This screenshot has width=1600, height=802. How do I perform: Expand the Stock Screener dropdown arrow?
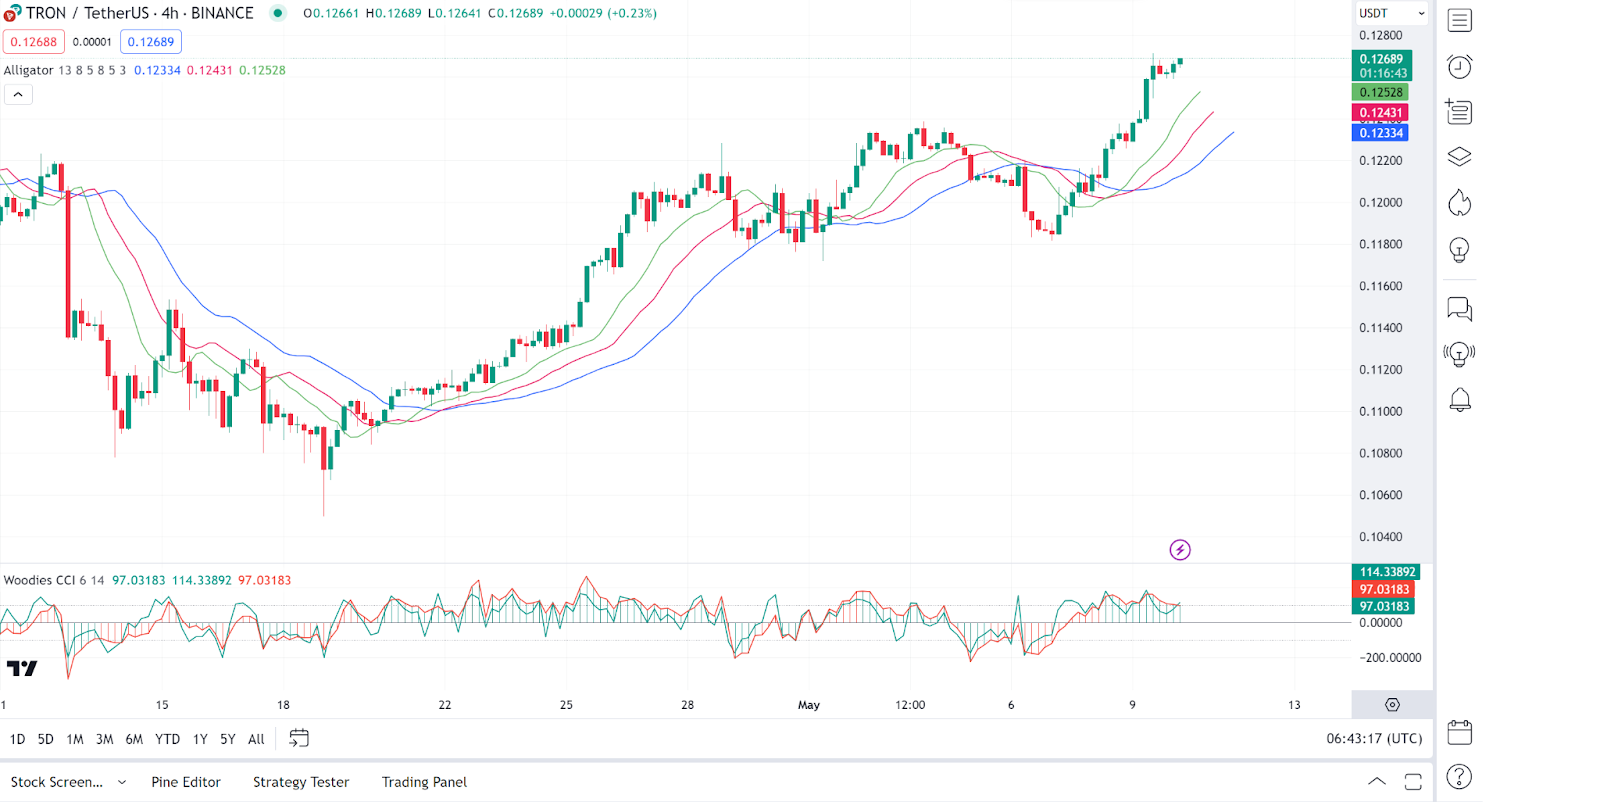click(122, 782)
